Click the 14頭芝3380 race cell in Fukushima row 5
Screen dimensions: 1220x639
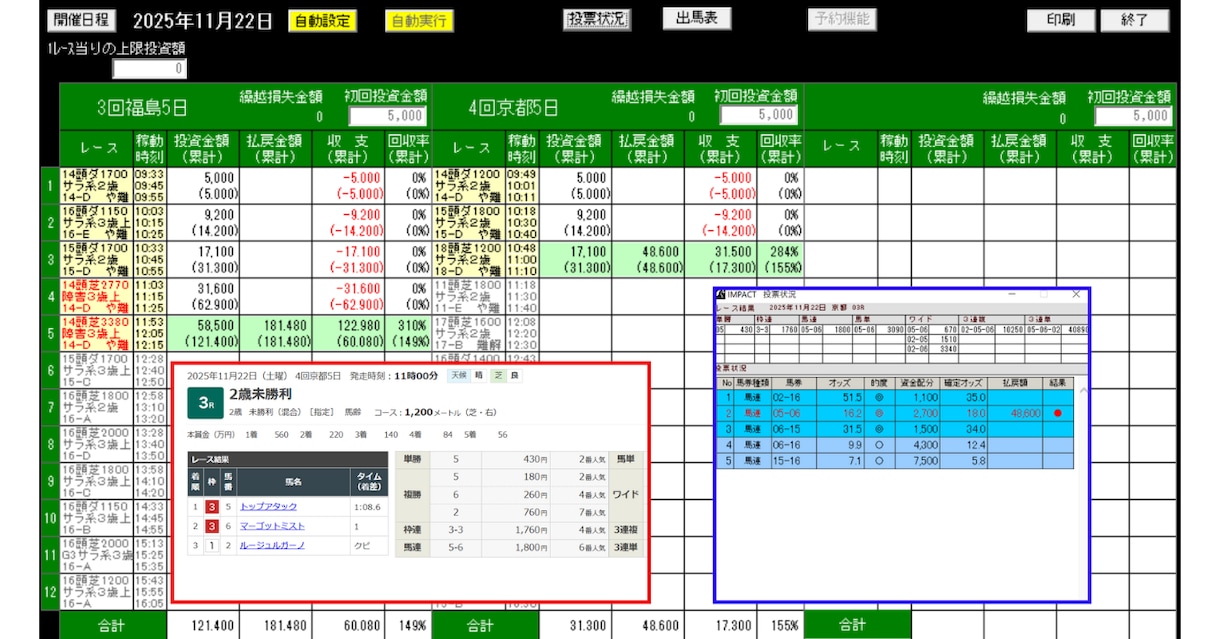tap(95, 332)
